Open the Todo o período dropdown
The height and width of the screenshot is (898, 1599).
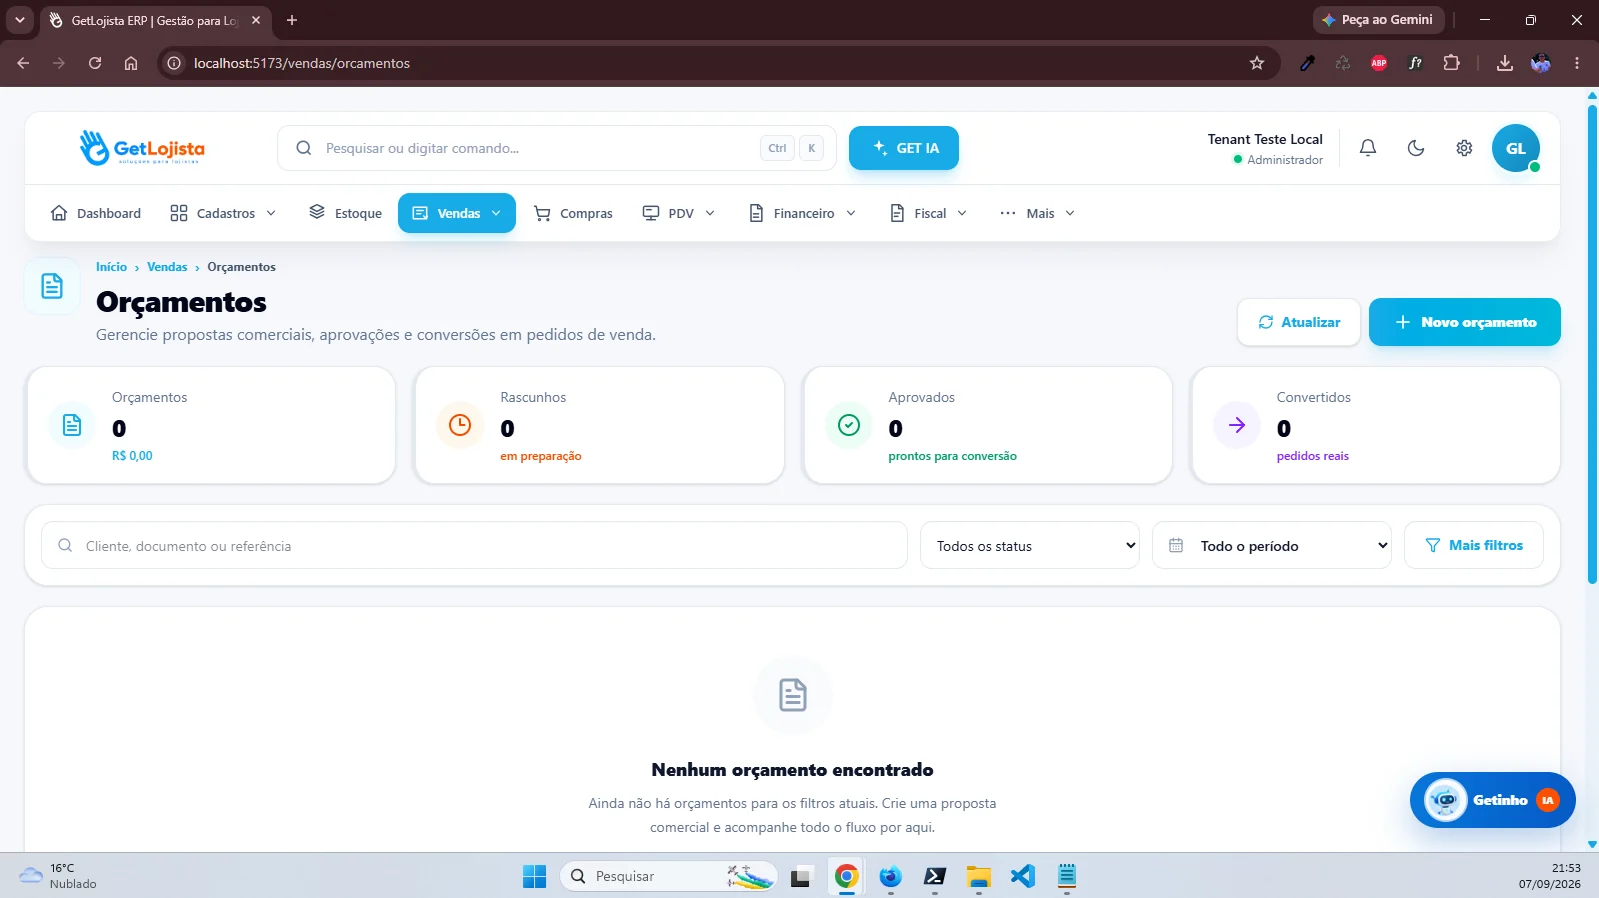click(1272, 546)
